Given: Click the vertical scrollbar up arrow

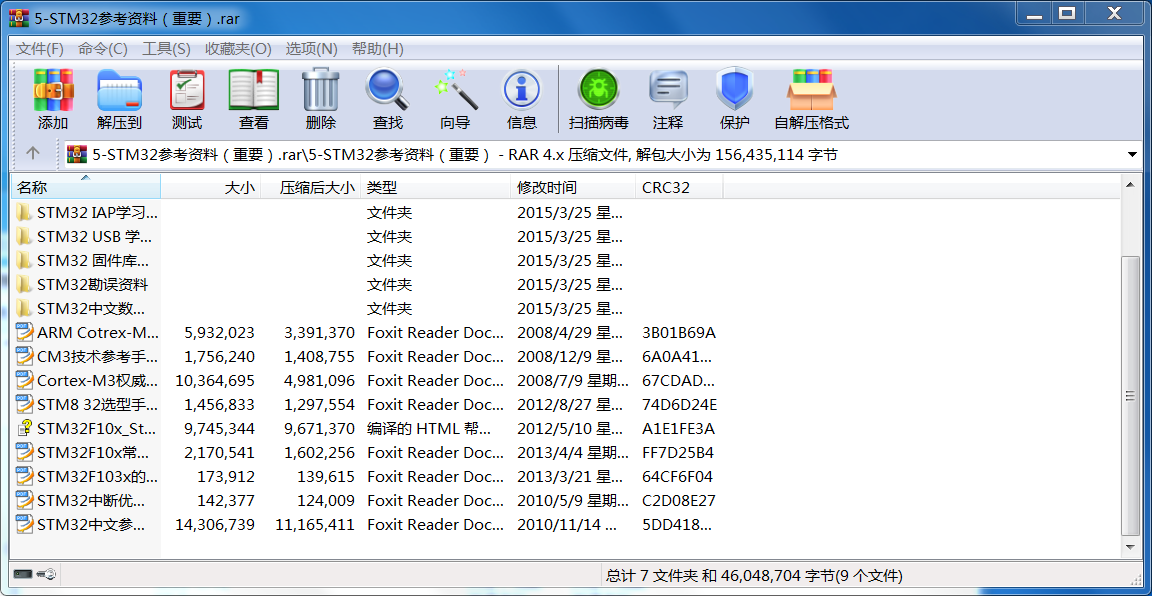Looking at the screenshot, I should coord(1131,184).
